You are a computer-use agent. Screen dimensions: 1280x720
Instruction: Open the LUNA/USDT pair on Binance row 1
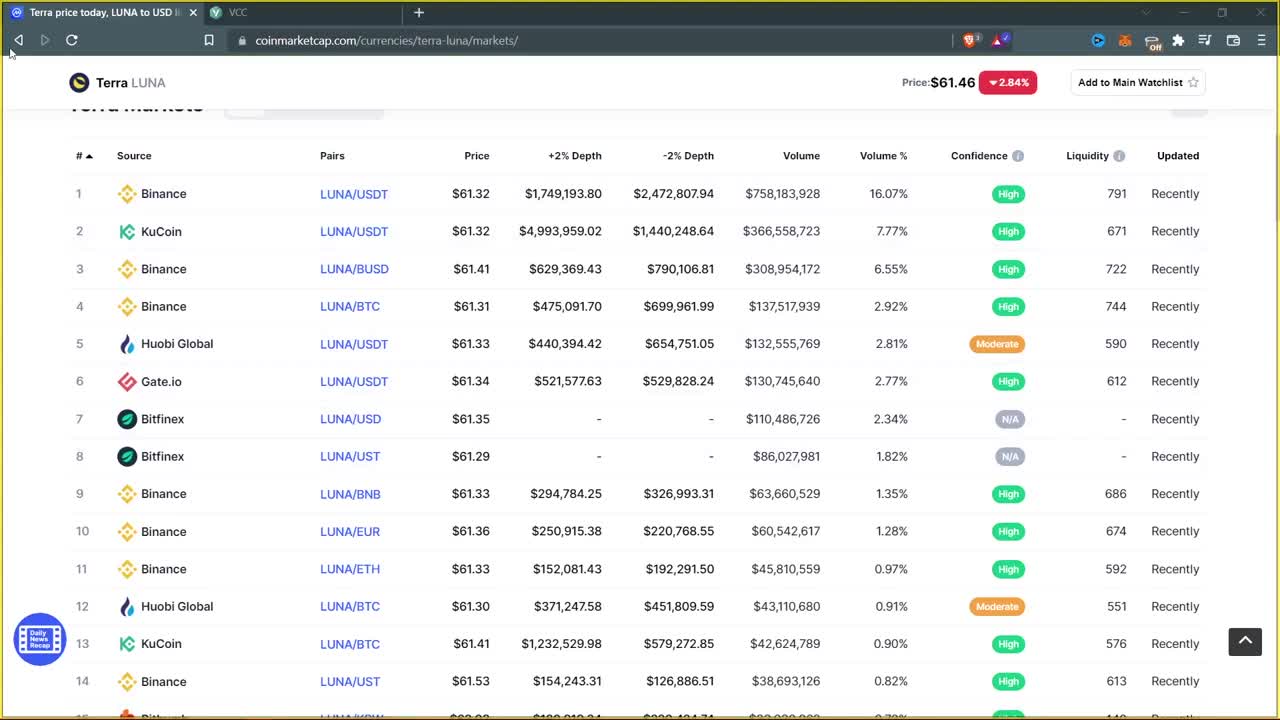click(354, 194)
